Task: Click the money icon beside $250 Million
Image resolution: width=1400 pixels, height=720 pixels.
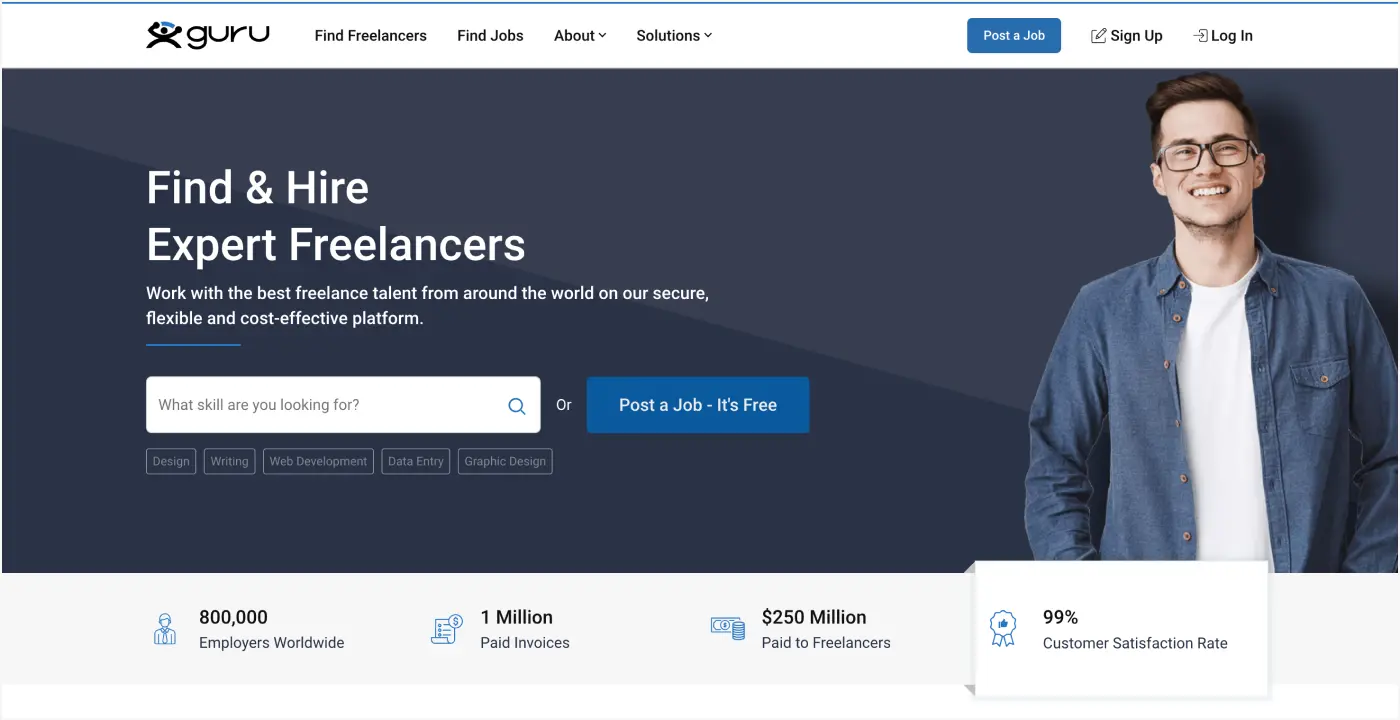Action: pos(727,628)
